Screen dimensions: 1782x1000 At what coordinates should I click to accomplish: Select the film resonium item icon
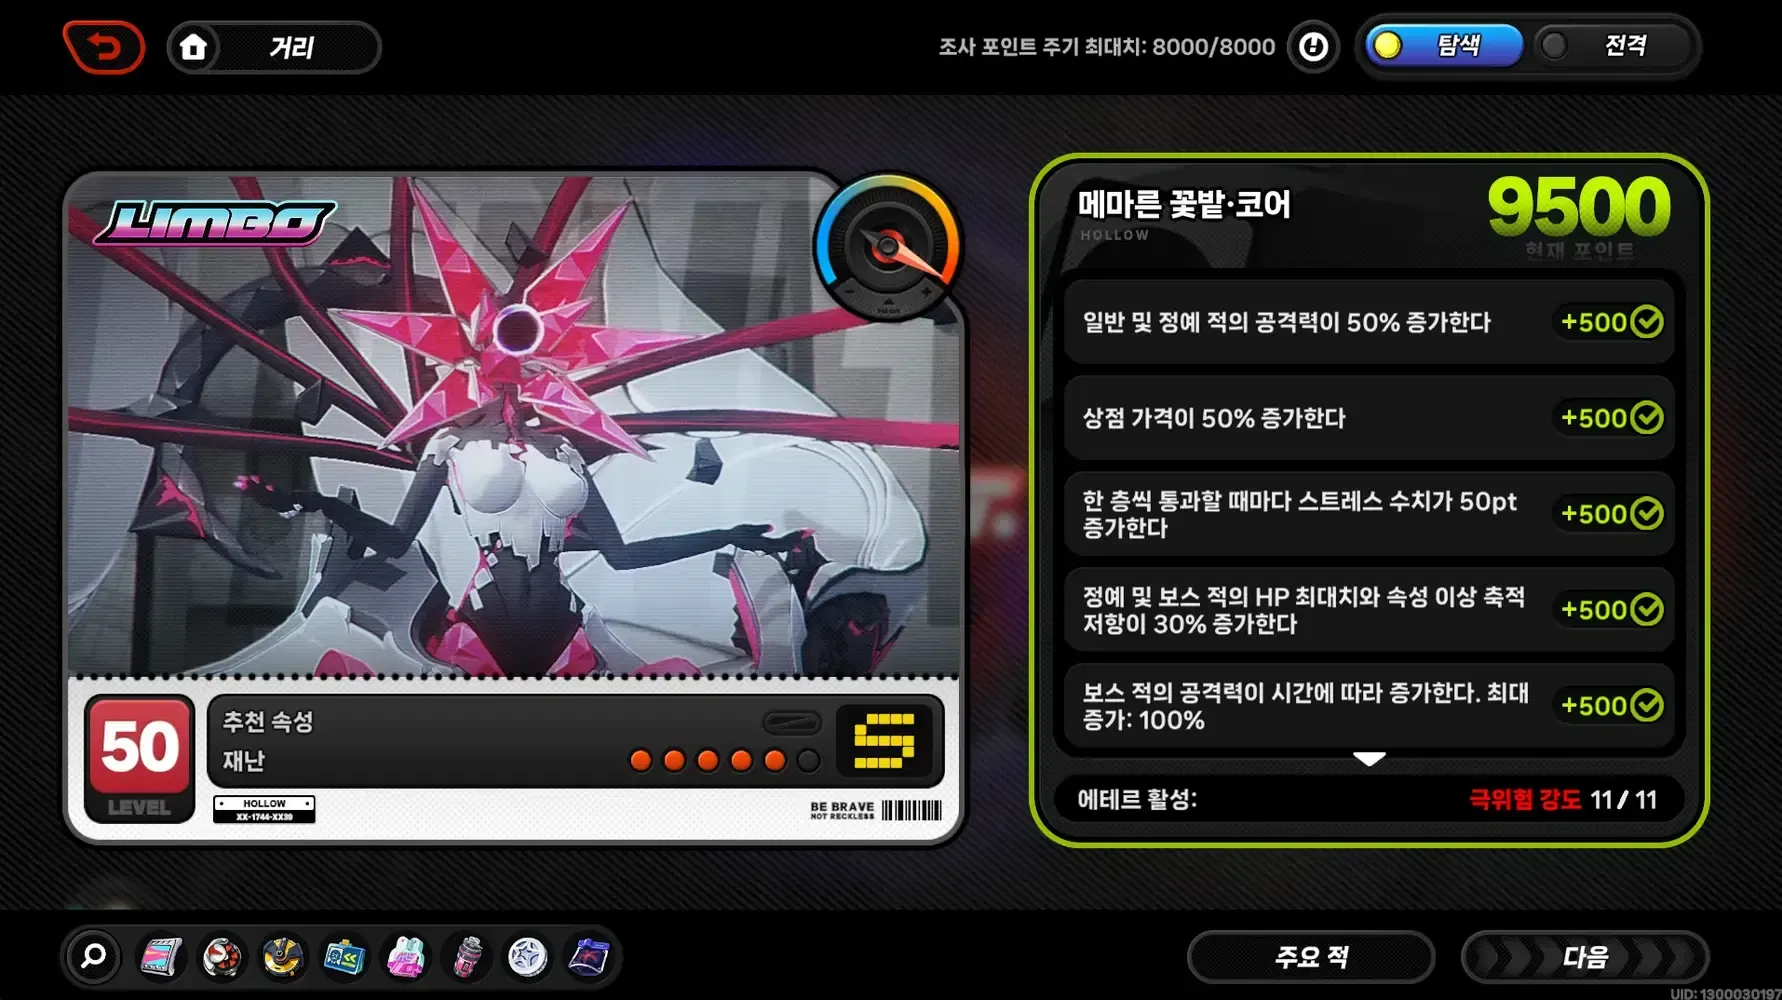(160, 957)
